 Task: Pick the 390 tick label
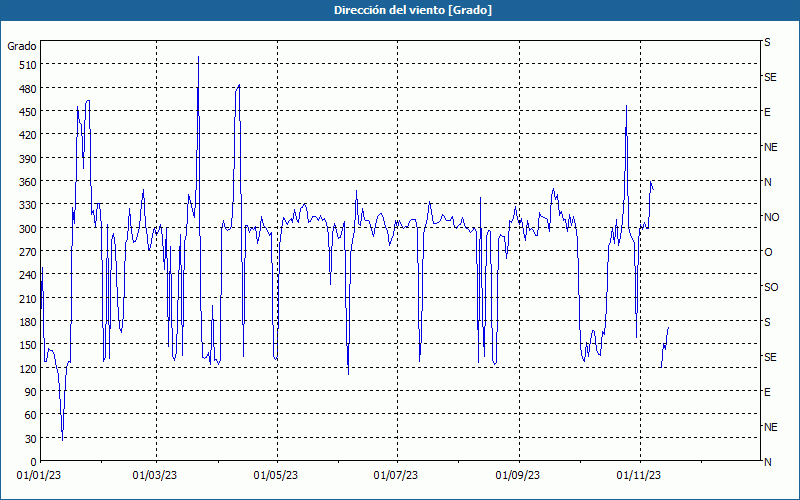28,159
